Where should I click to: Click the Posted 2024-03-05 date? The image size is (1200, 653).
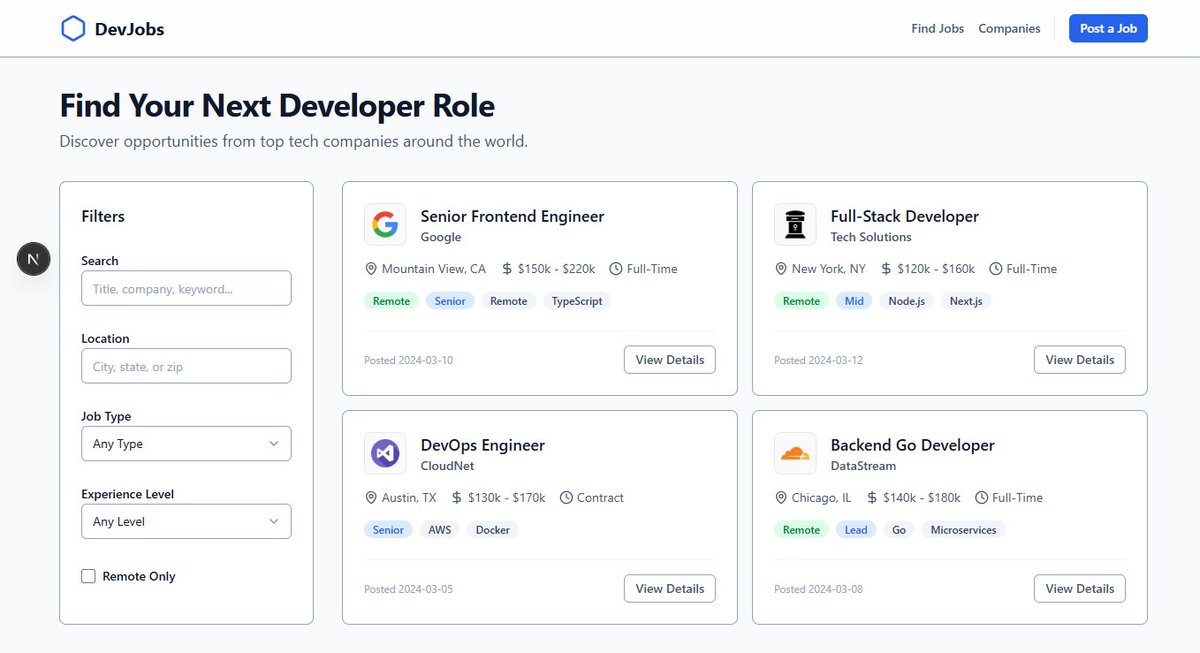coord(408,589)
